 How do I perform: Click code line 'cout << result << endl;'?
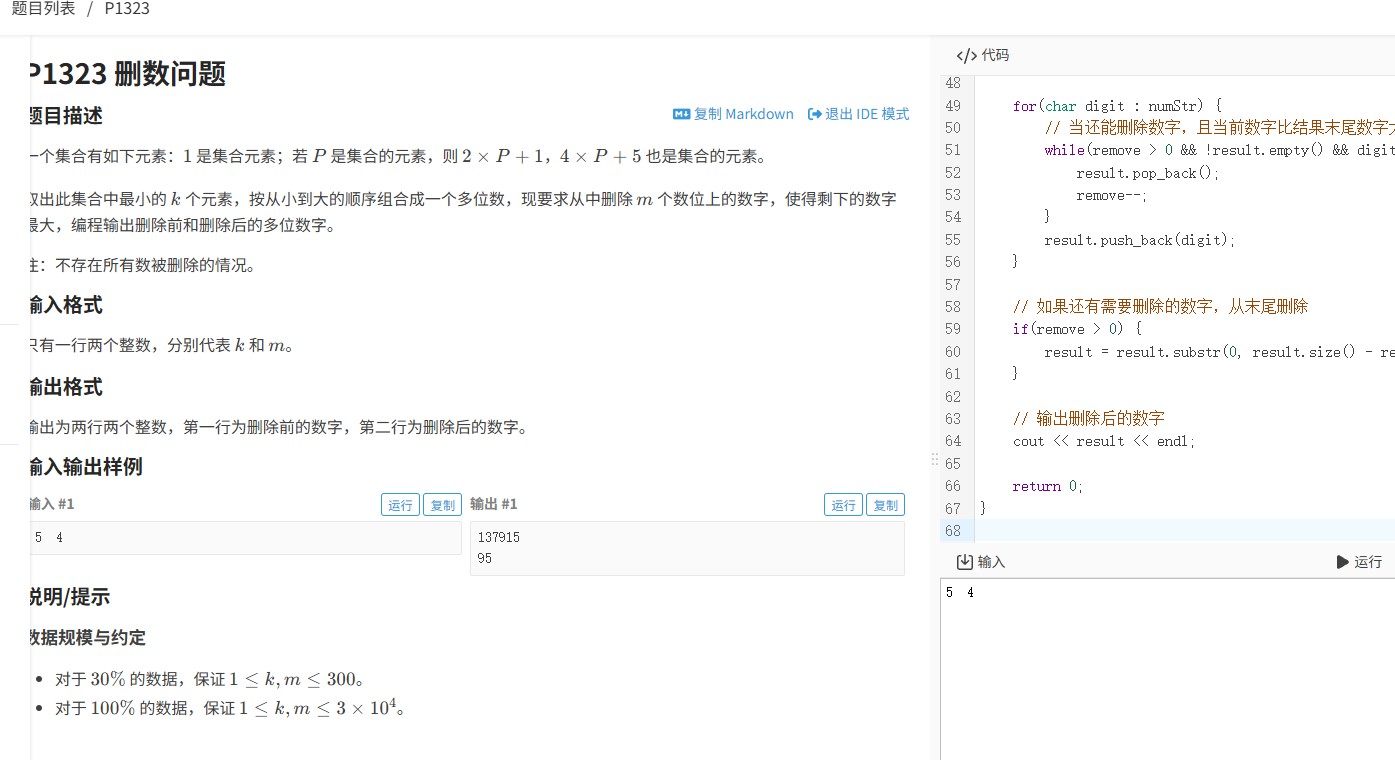1104,441
